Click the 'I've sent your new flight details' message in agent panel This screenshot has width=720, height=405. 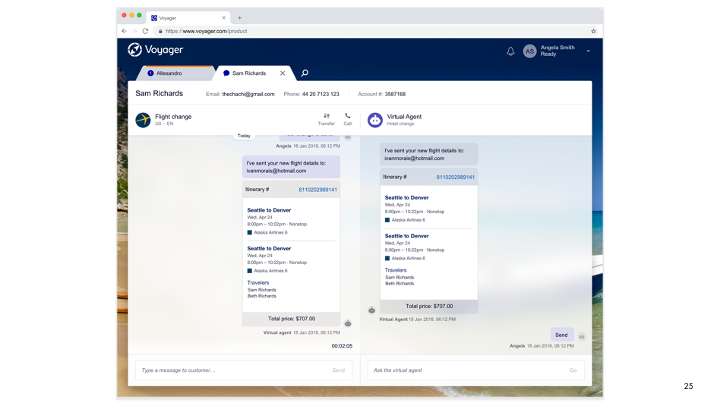429,154
